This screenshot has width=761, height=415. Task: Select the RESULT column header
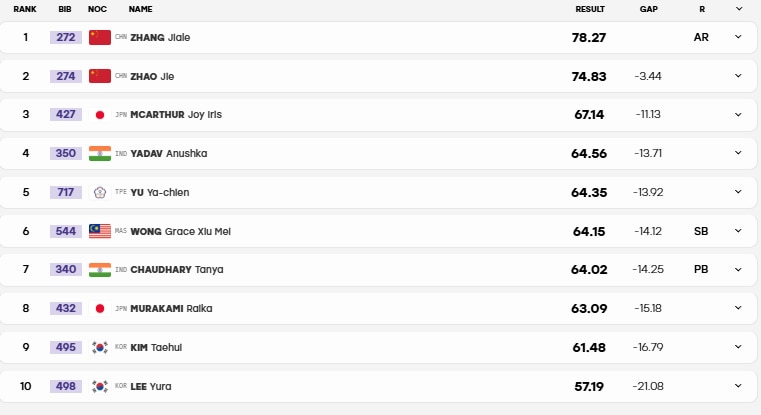tap(590, 9)
